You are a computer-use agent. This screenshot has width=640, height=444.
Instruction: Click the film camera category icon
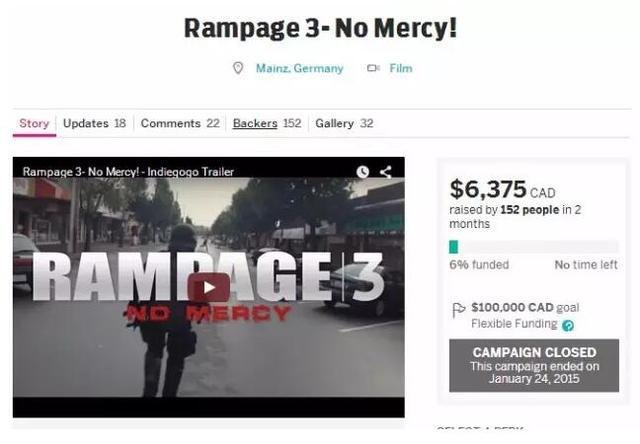pyautogui.click(x=373, y=68)
